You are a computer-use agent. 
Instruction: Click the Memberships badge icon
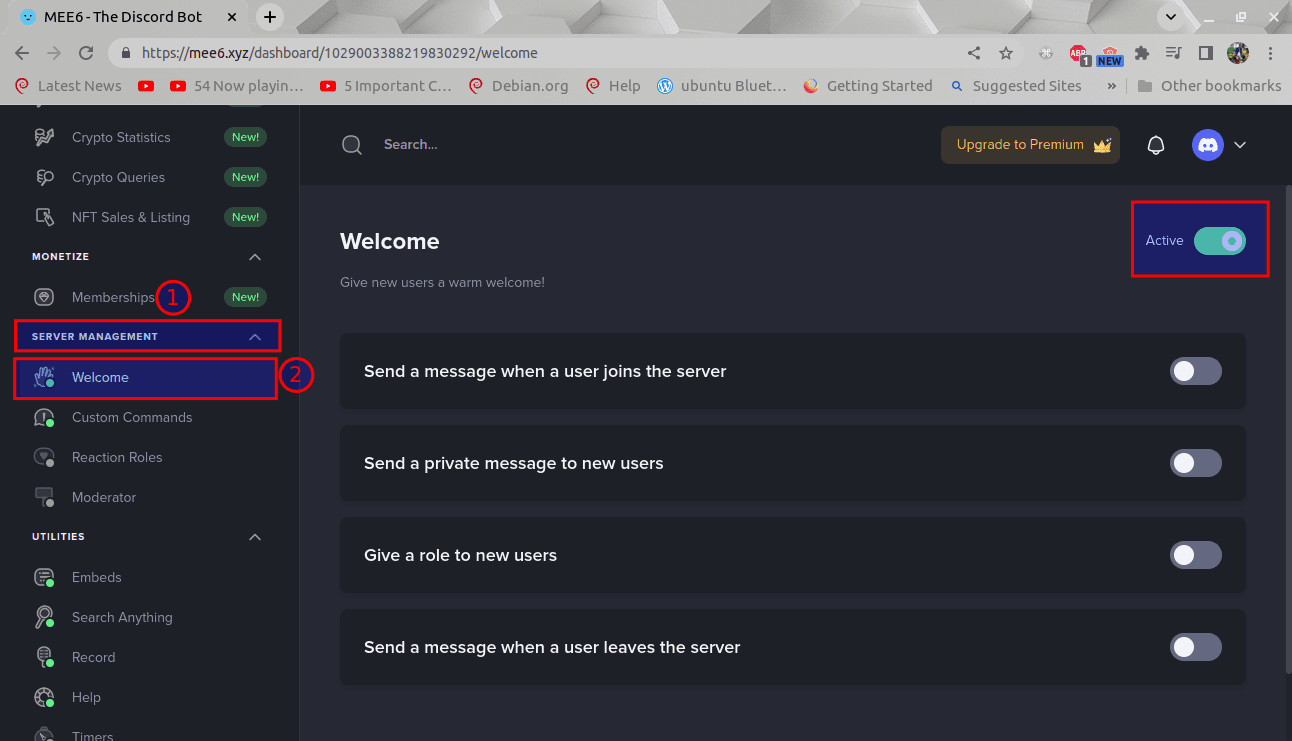(x=44, y=297)
